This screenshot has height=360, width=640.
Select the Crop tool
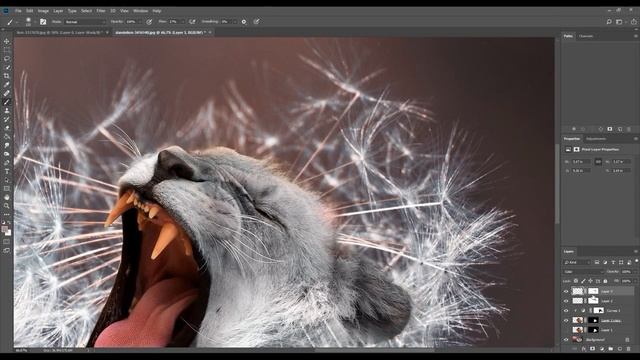click(x=7, y=76)
